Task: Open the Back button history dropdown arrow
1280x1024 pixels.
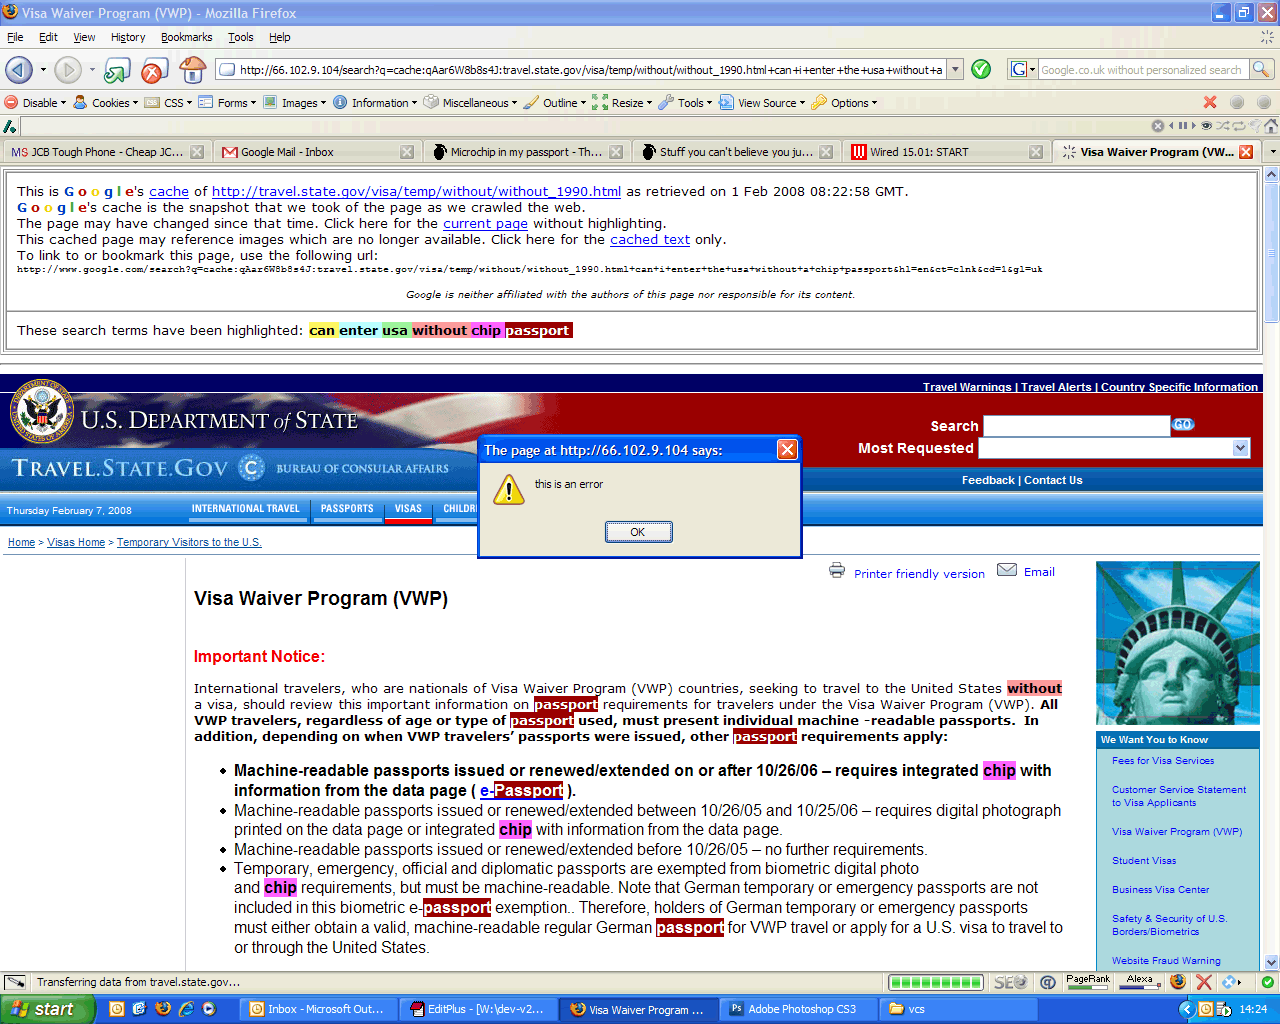Action: (43, 70)
